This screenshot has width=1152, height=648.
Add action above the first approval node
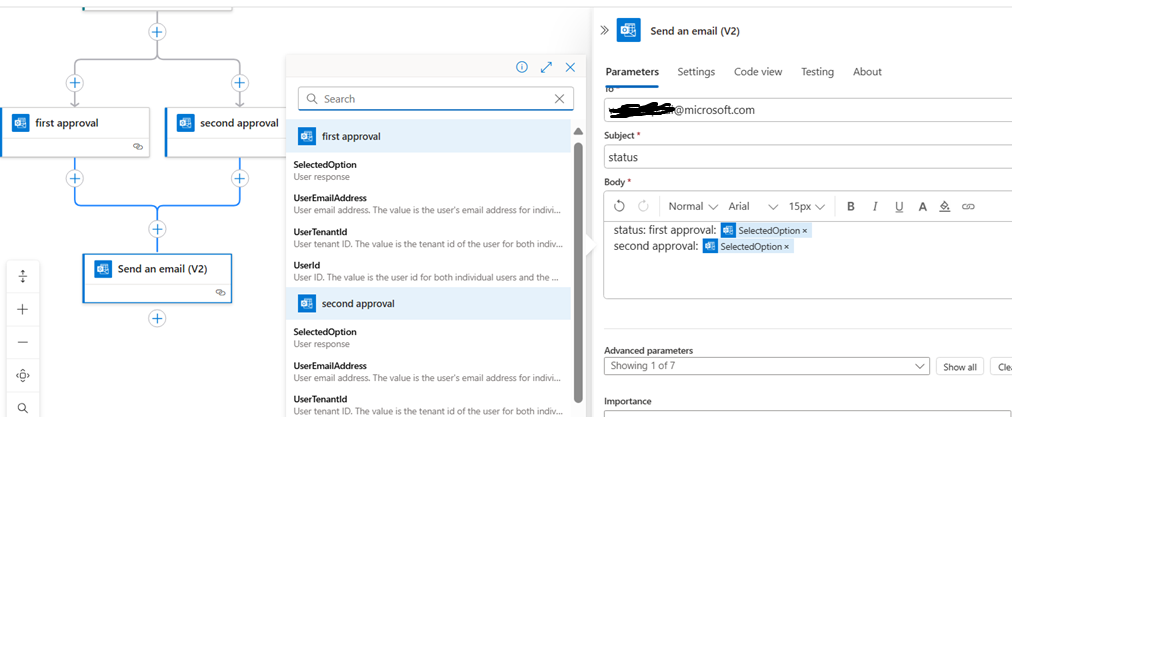pyautogui.click(x=74, y=83)
